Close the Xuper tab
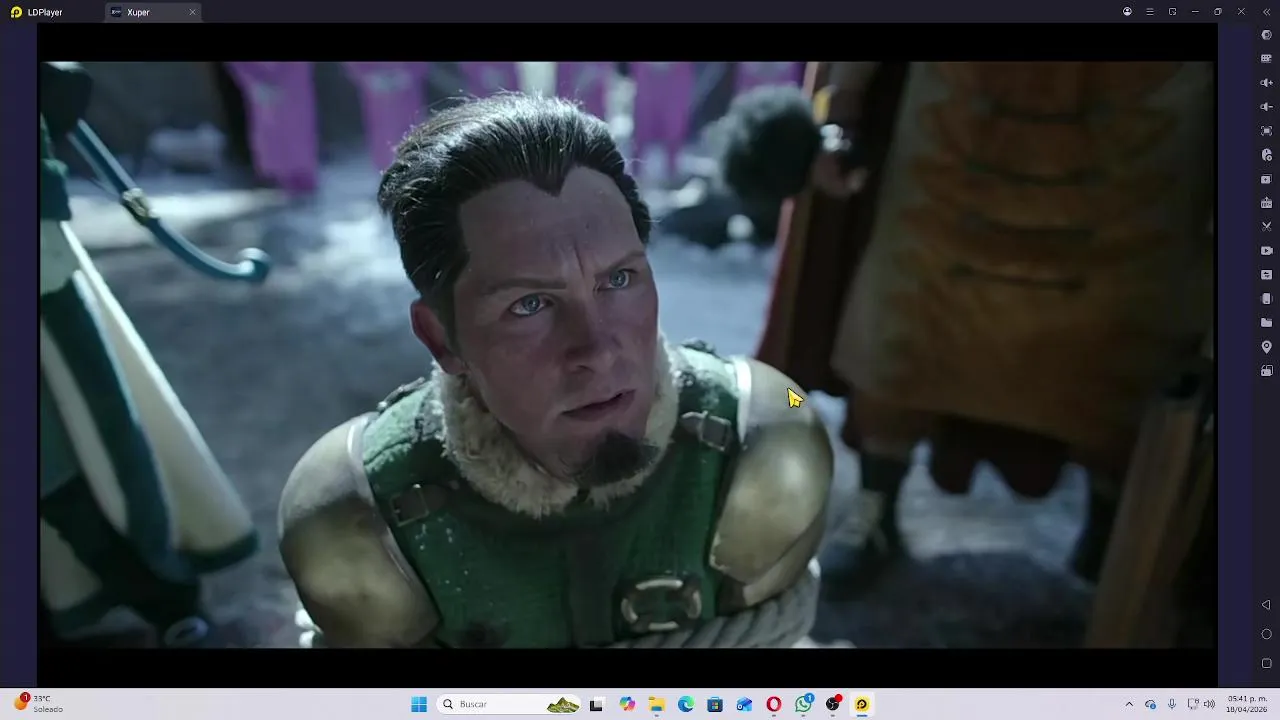 192,12
